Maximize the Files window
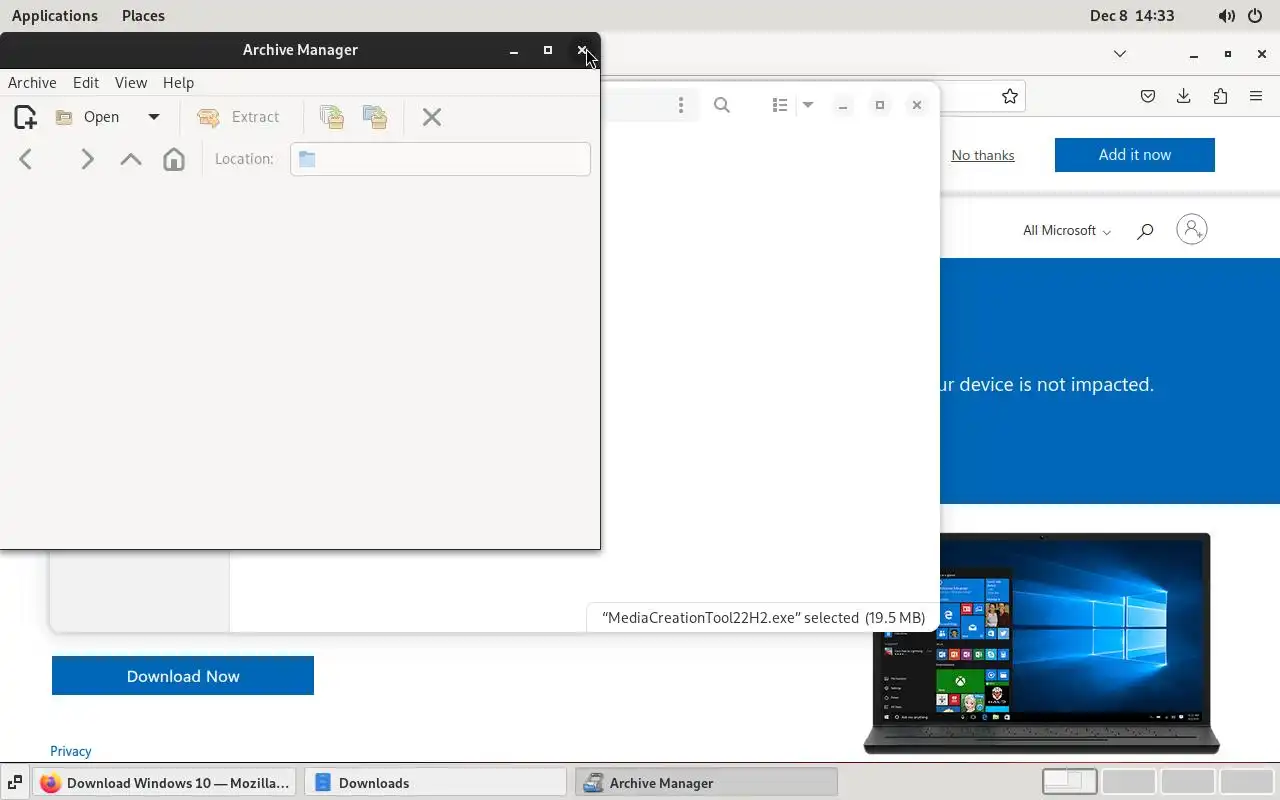This screenshot has height=800, width=1280. [880, 105]
